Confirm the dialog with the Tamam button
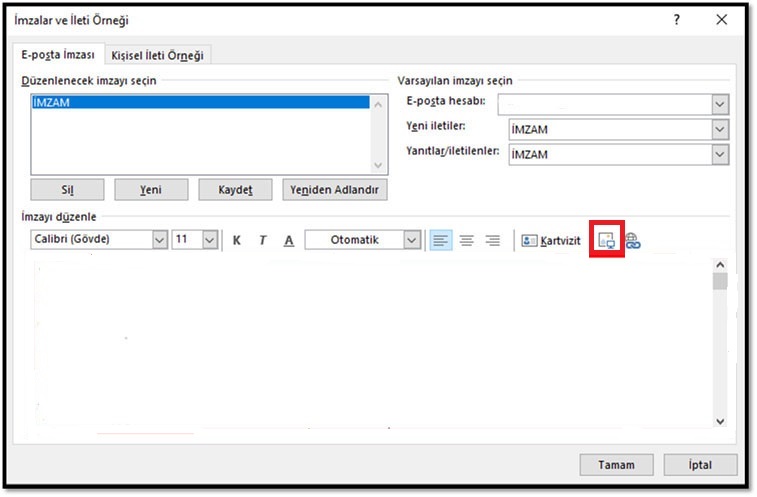The image size is (757, 497). click(616, 465)
